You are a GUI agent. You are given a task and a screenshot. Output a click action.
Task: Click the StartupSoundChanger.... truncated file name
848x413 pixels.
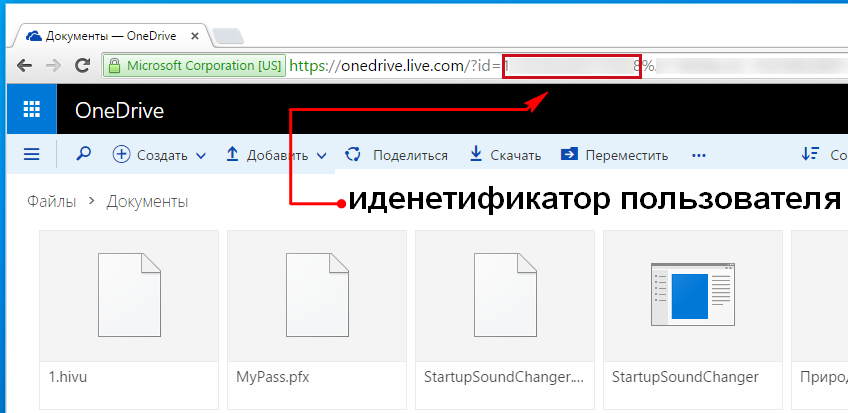tap(504, 377)
